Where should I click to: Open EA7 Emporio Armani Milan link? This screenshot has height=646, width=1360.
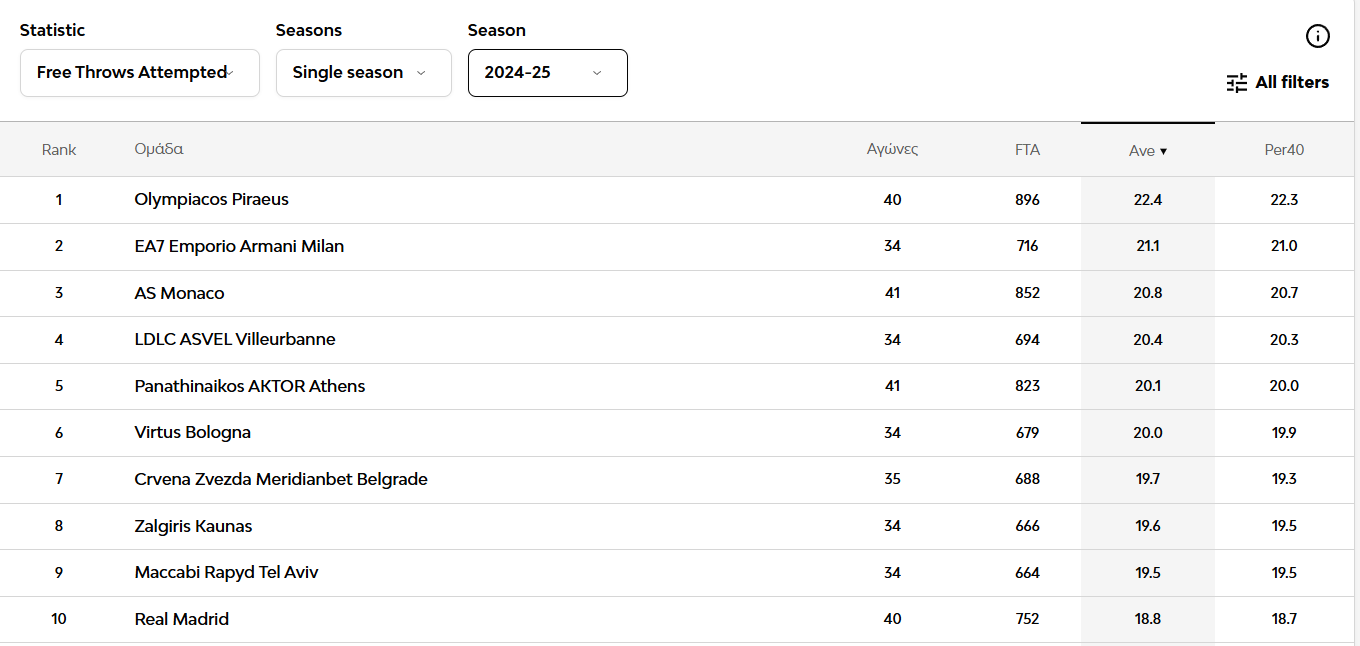point(239,246)
